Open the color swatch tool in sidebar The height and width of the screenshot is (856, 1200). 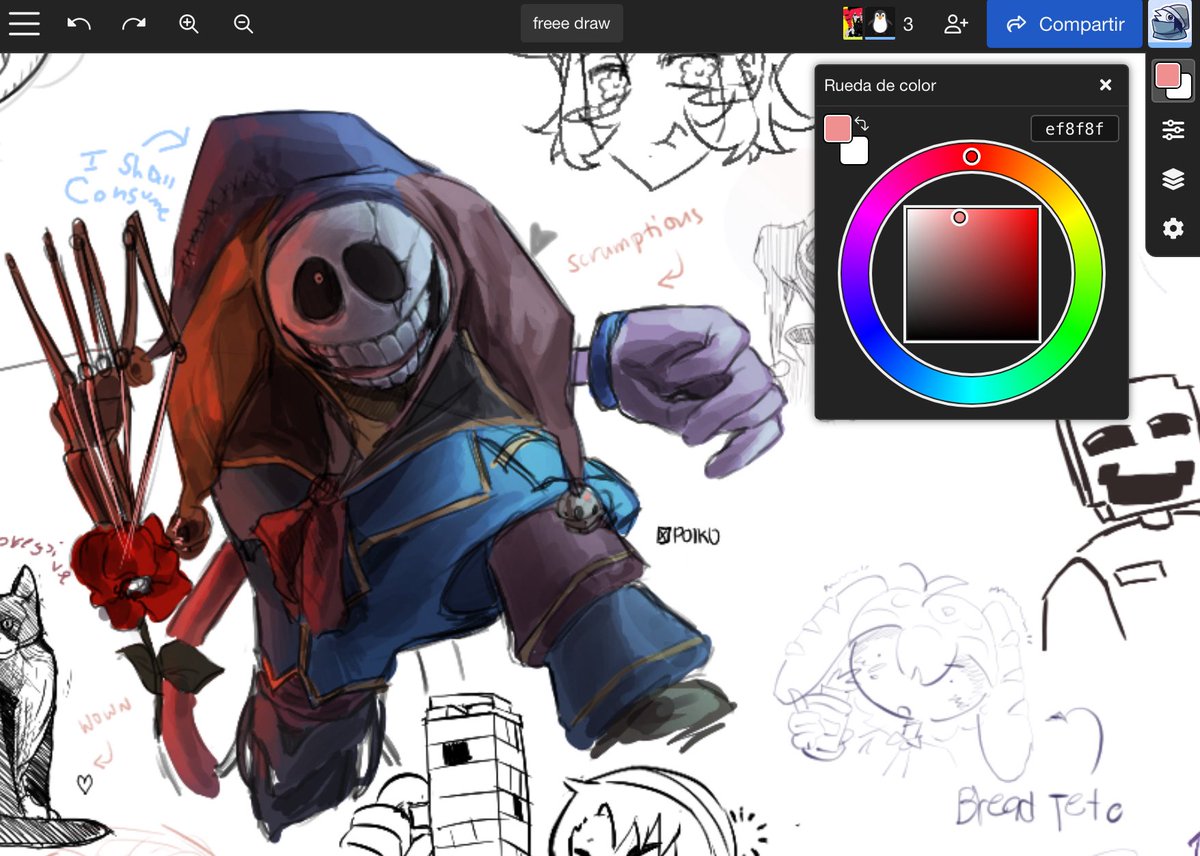(1173, 80)
